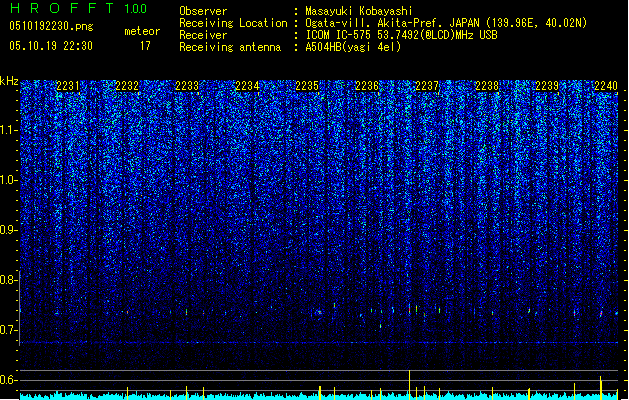Select the ICOM IC-575 receiver value
Image resolution: width=629 pixels, height=400 pixels.
(401, 35)
